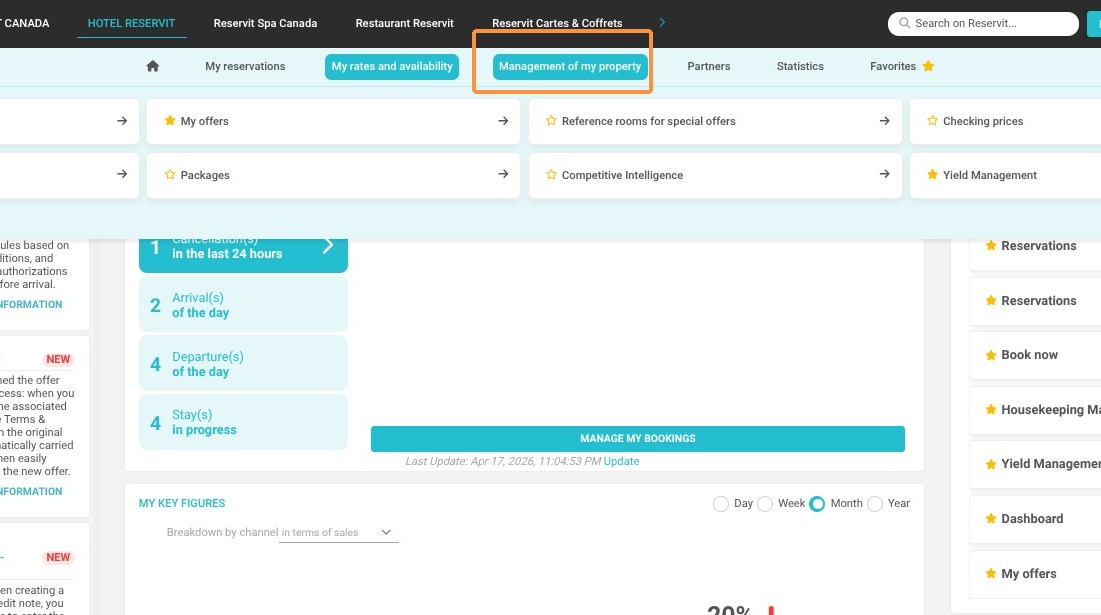Click in Search on Reservit field
Image resolution: width=1101 pixels, height=615 pixels.
(983, 23)
